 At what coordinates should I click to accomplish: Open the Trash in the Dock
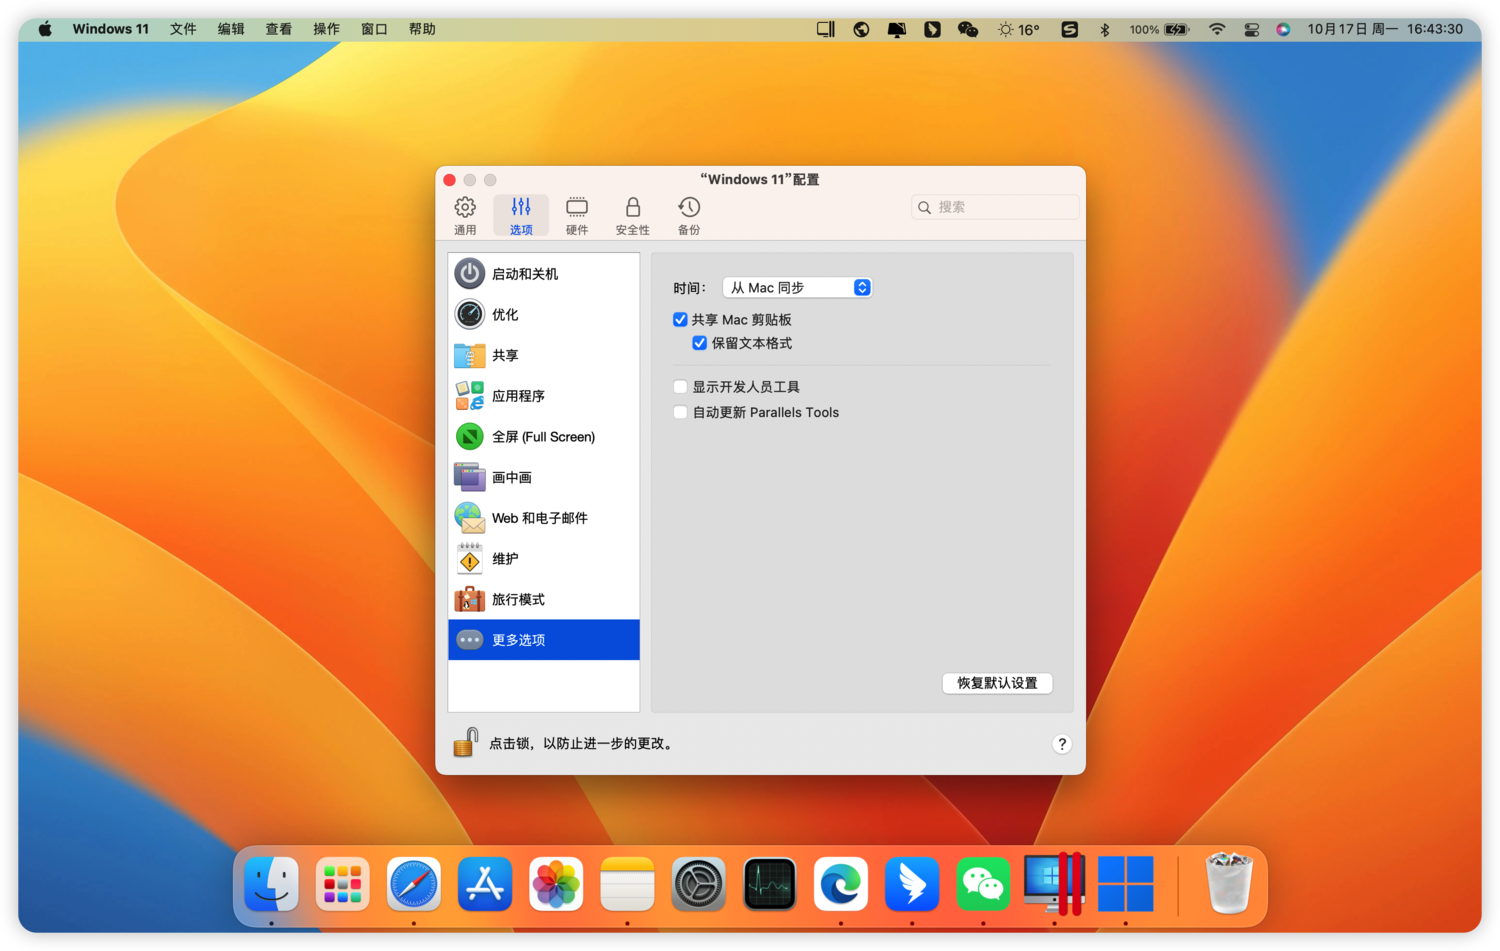pyautogui.click(x=1229, y=884)
